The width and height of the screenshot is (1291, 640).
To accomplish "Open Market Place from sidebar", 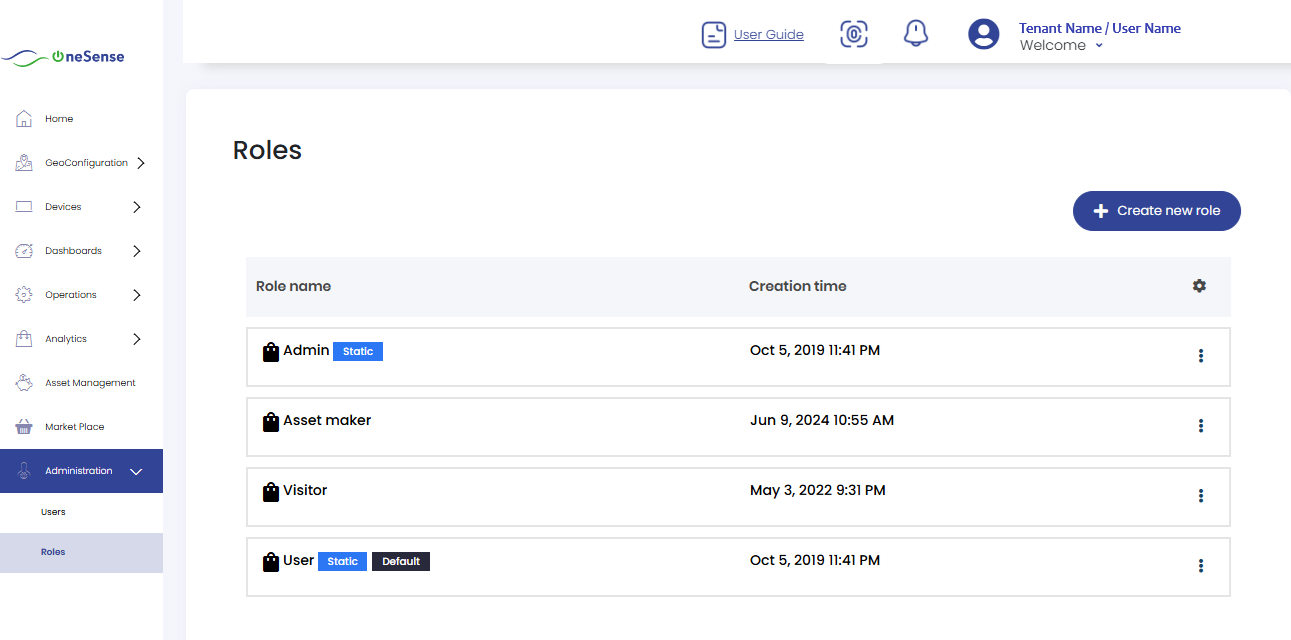I will tap(74, 427).
